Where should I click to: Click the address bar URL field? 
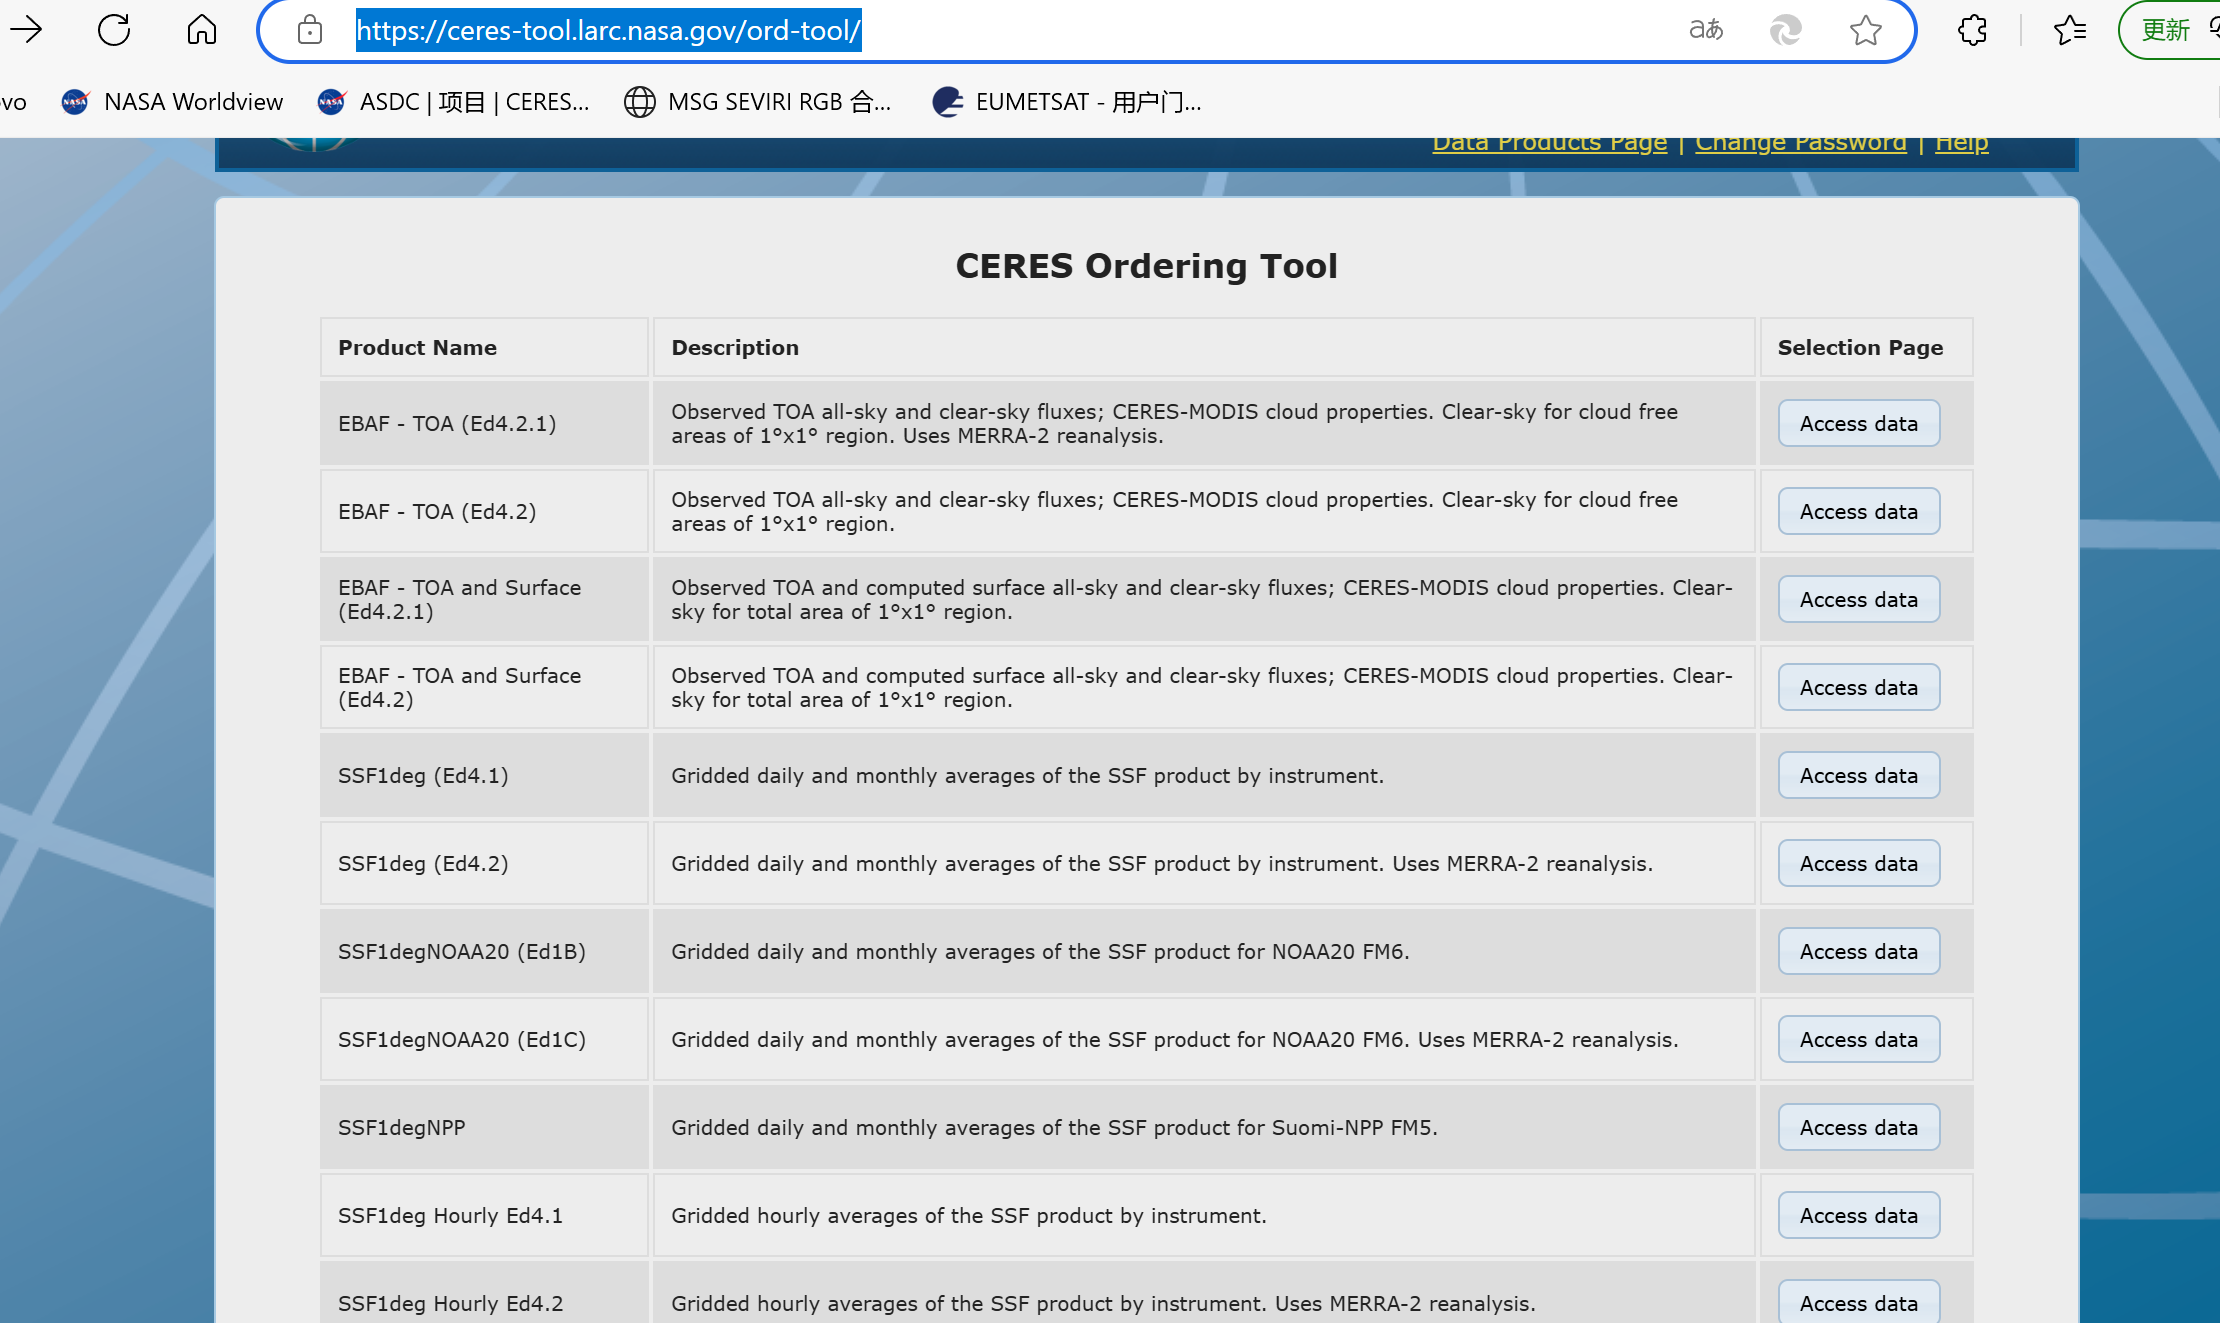[x=608, y=30]
